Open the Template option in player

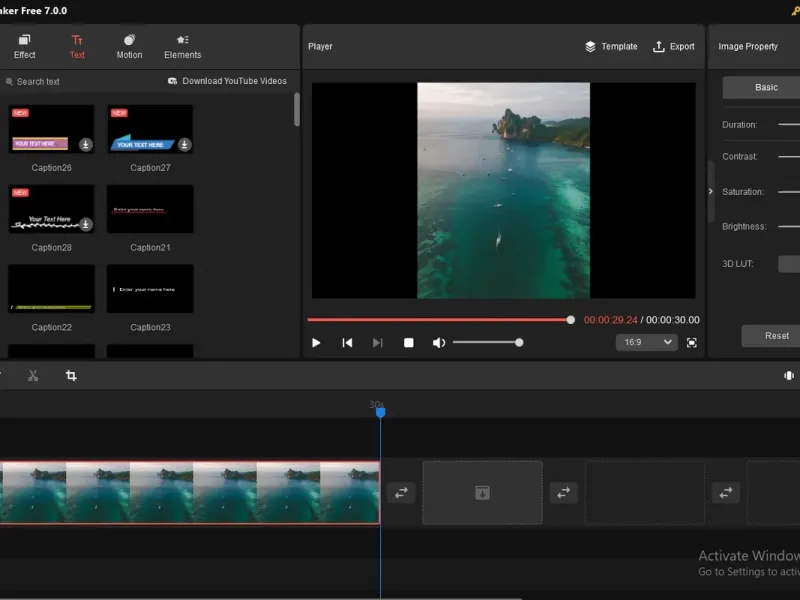611,46
